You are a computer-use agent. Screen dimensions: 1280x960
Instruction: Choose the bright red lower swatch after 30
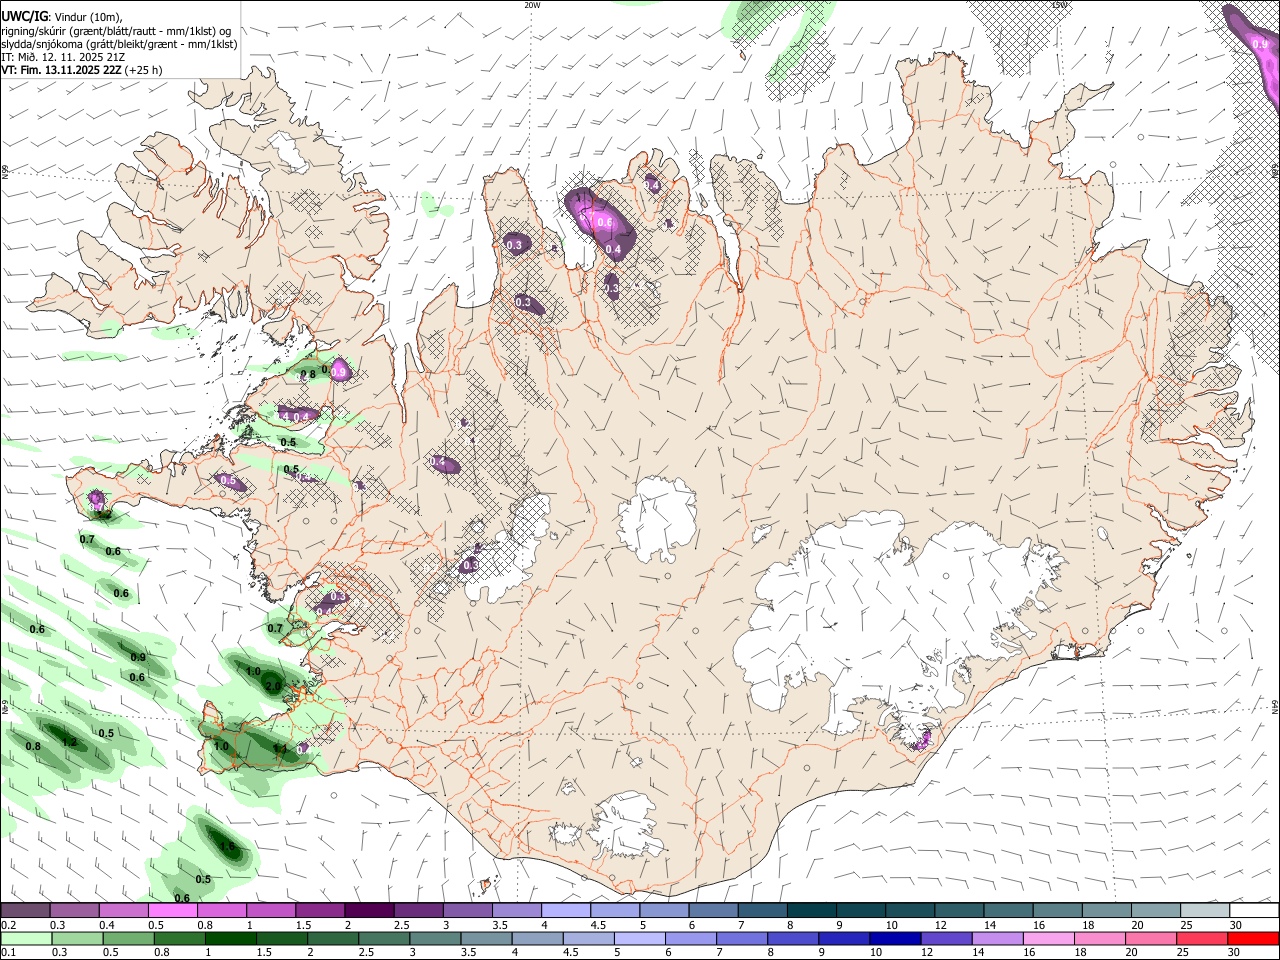pos(1254,938)
